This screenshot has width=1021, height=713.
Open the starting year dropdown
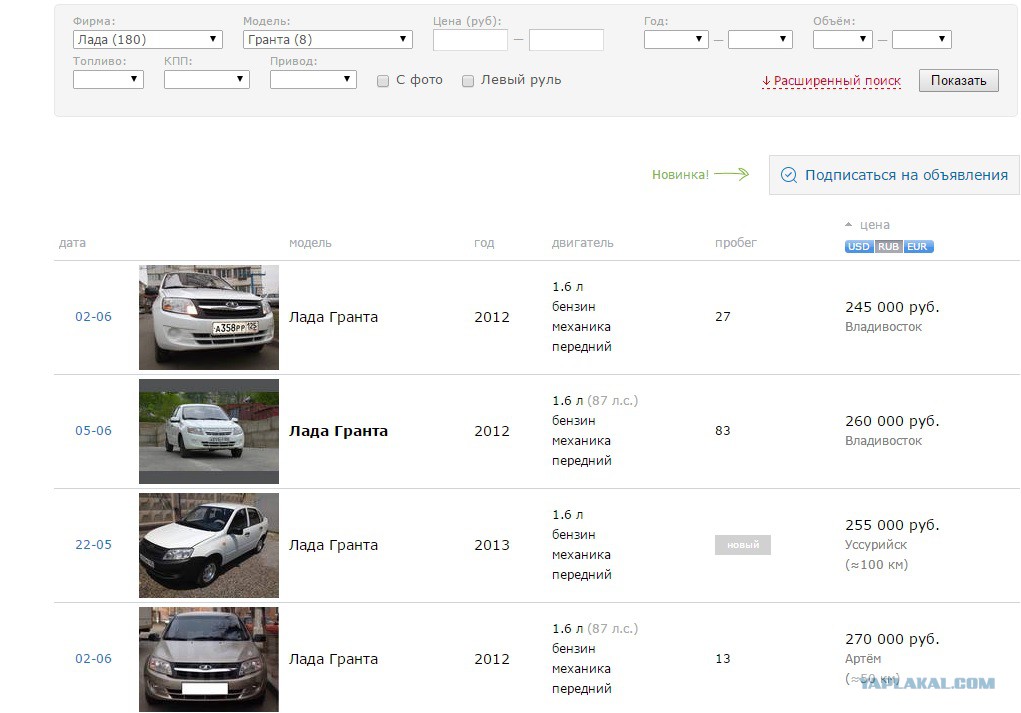pyautogui.click(x=676, y=40)
